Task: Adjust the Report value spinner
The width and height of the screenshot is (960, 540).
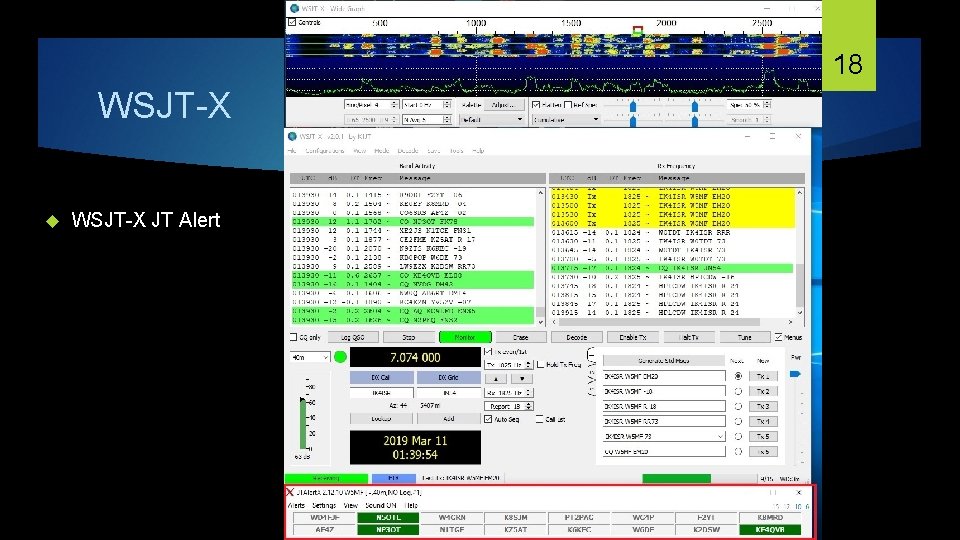Action: click(x=508, y=406)
